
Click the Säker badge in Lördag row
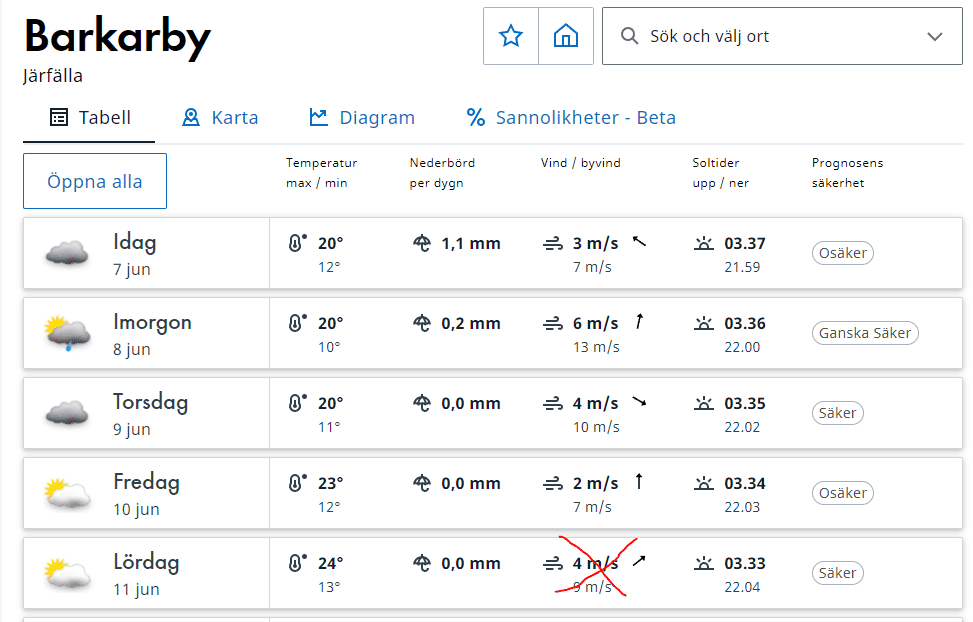click(x=838, y=574)
